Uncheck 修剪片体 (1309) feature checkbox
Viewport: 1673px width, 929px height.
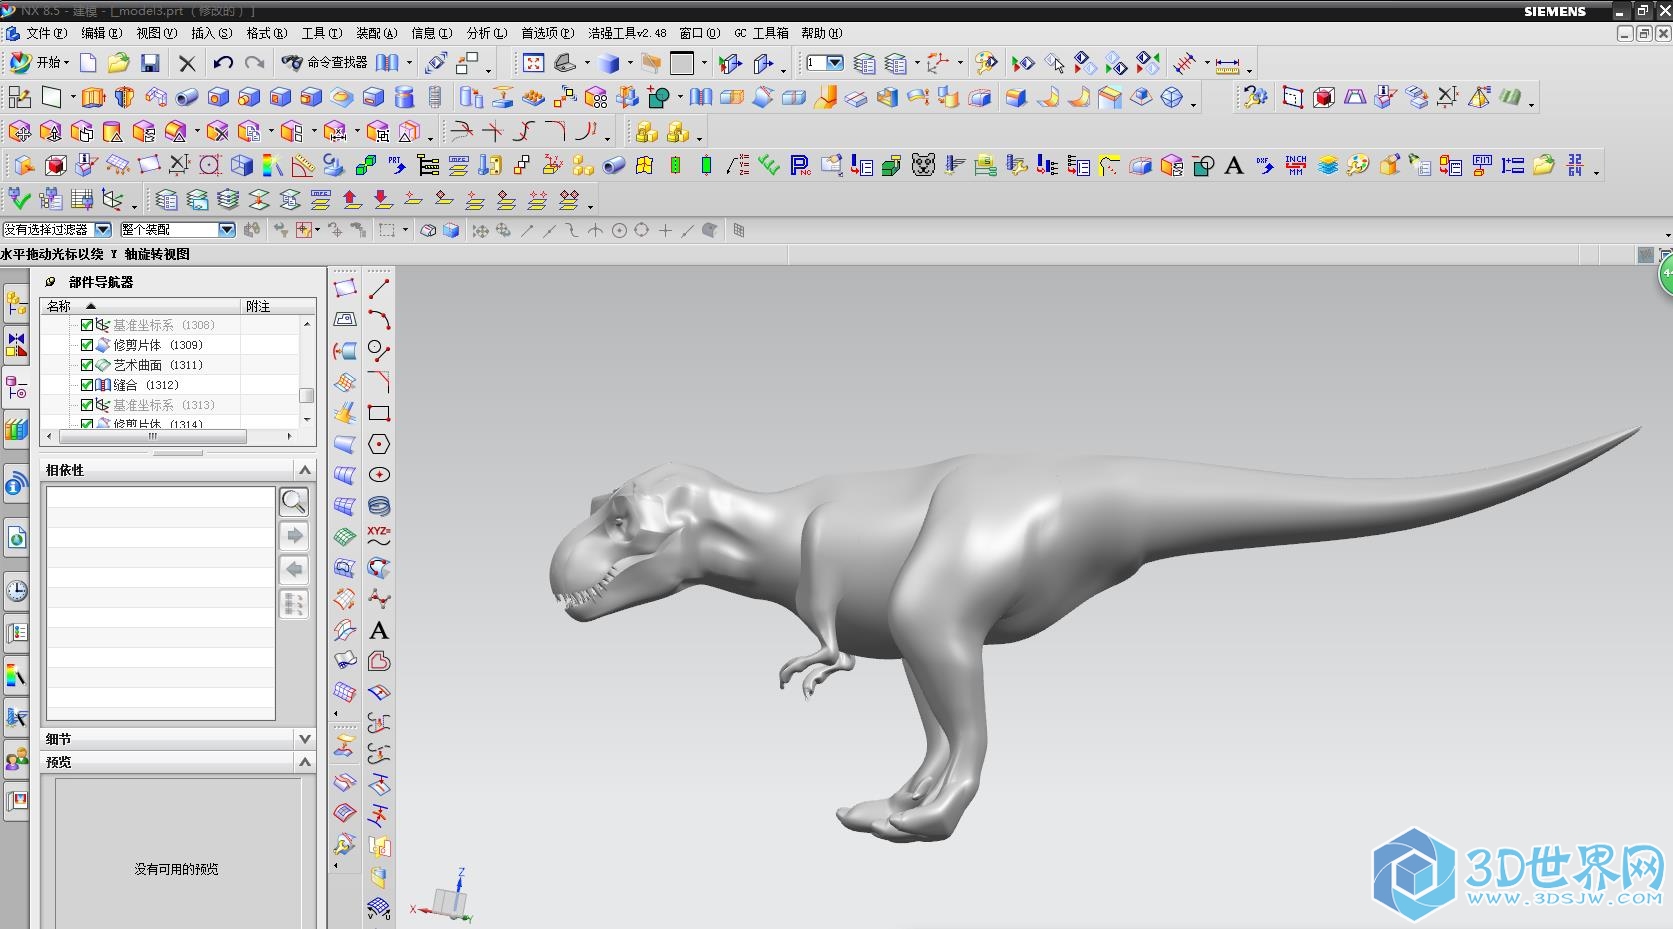[x=87, y=345]
